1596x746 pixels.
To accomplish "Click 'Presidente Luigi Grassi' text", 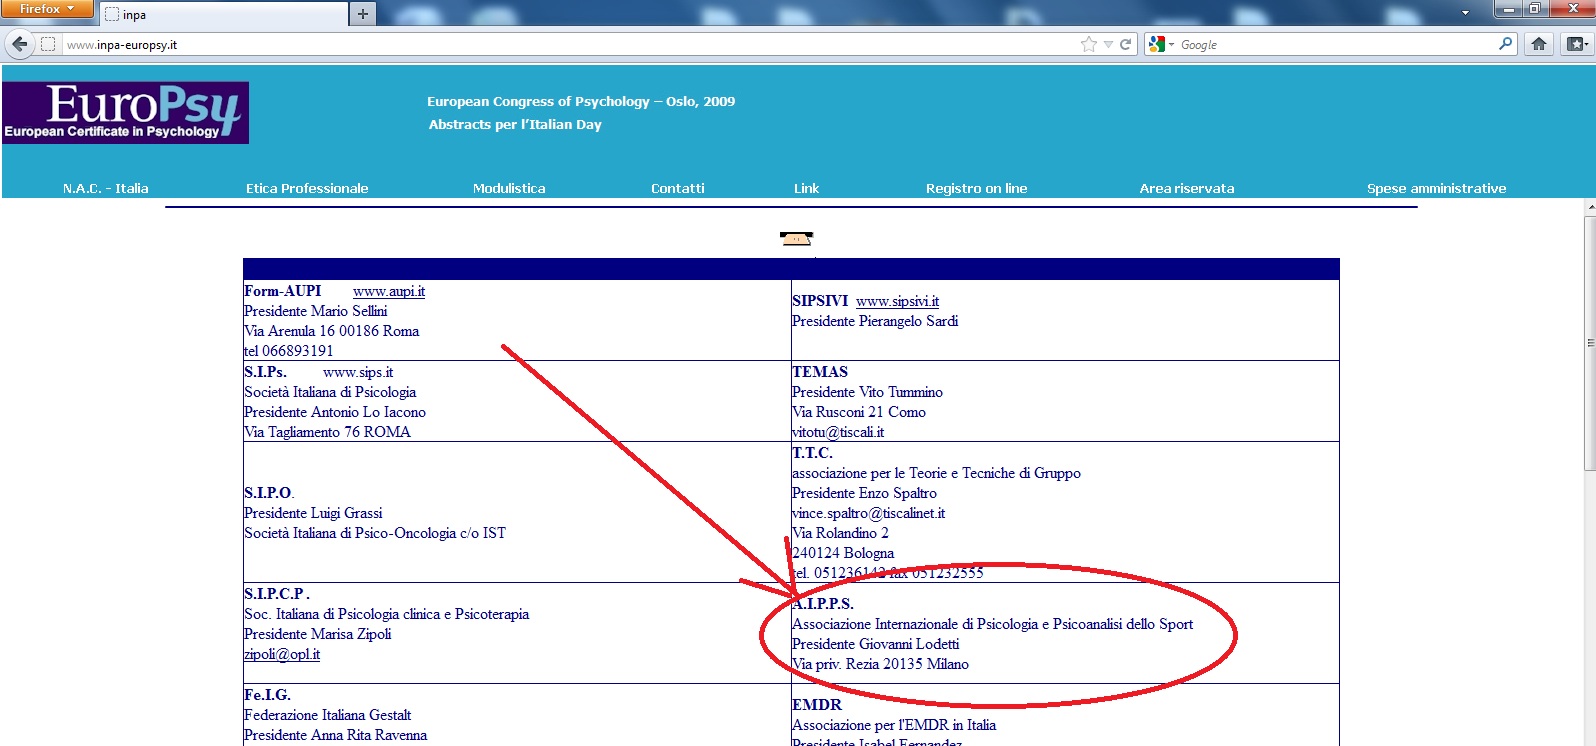I will coord(313,513).
